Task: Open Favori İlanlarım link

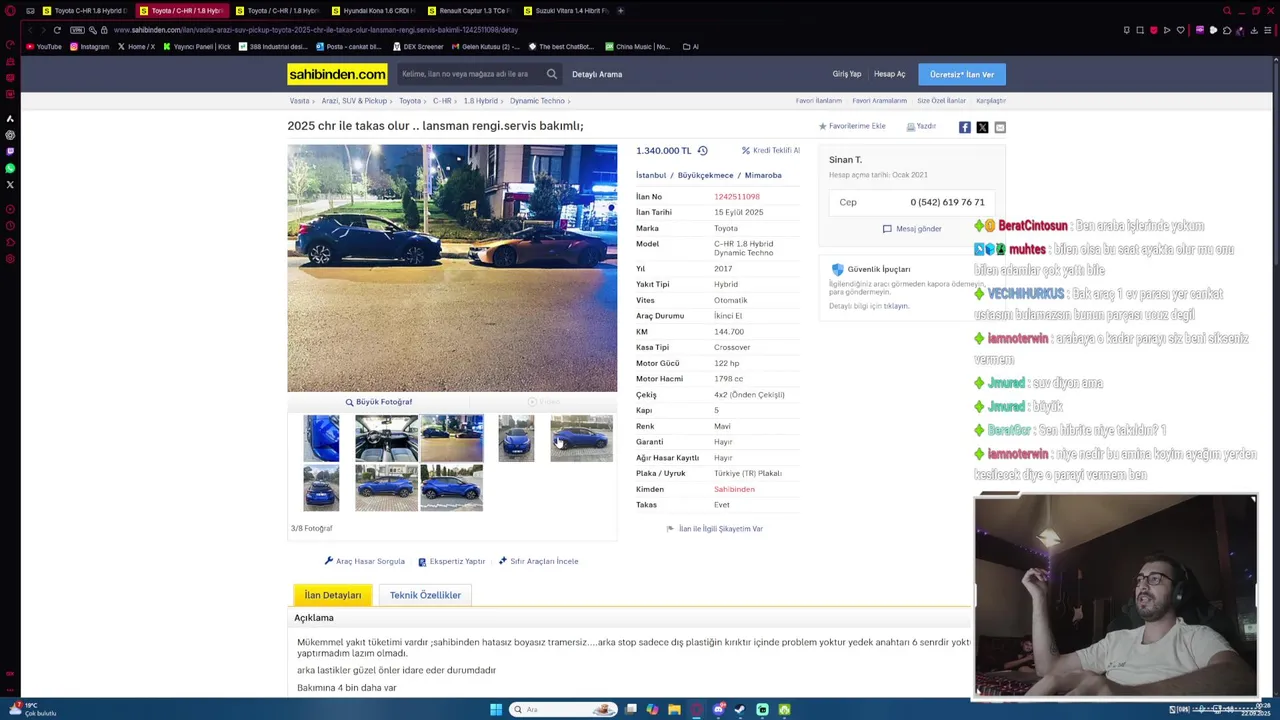Action: (819, 101)
